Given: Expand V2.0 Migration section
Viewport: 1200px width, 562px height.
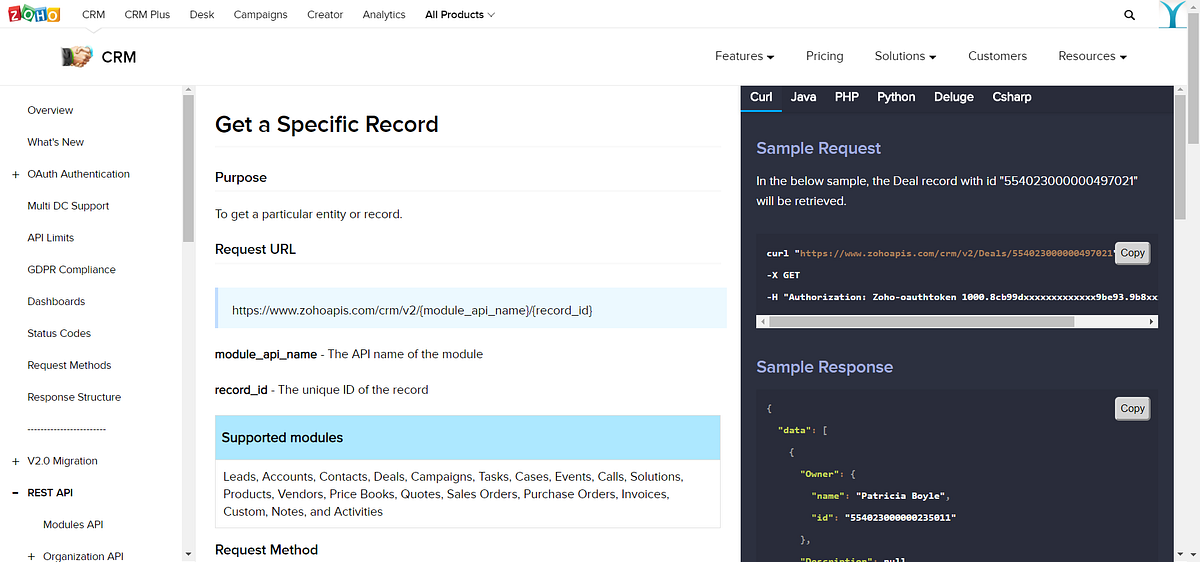Looking at the screenshot, I should [x=15, y=462].
